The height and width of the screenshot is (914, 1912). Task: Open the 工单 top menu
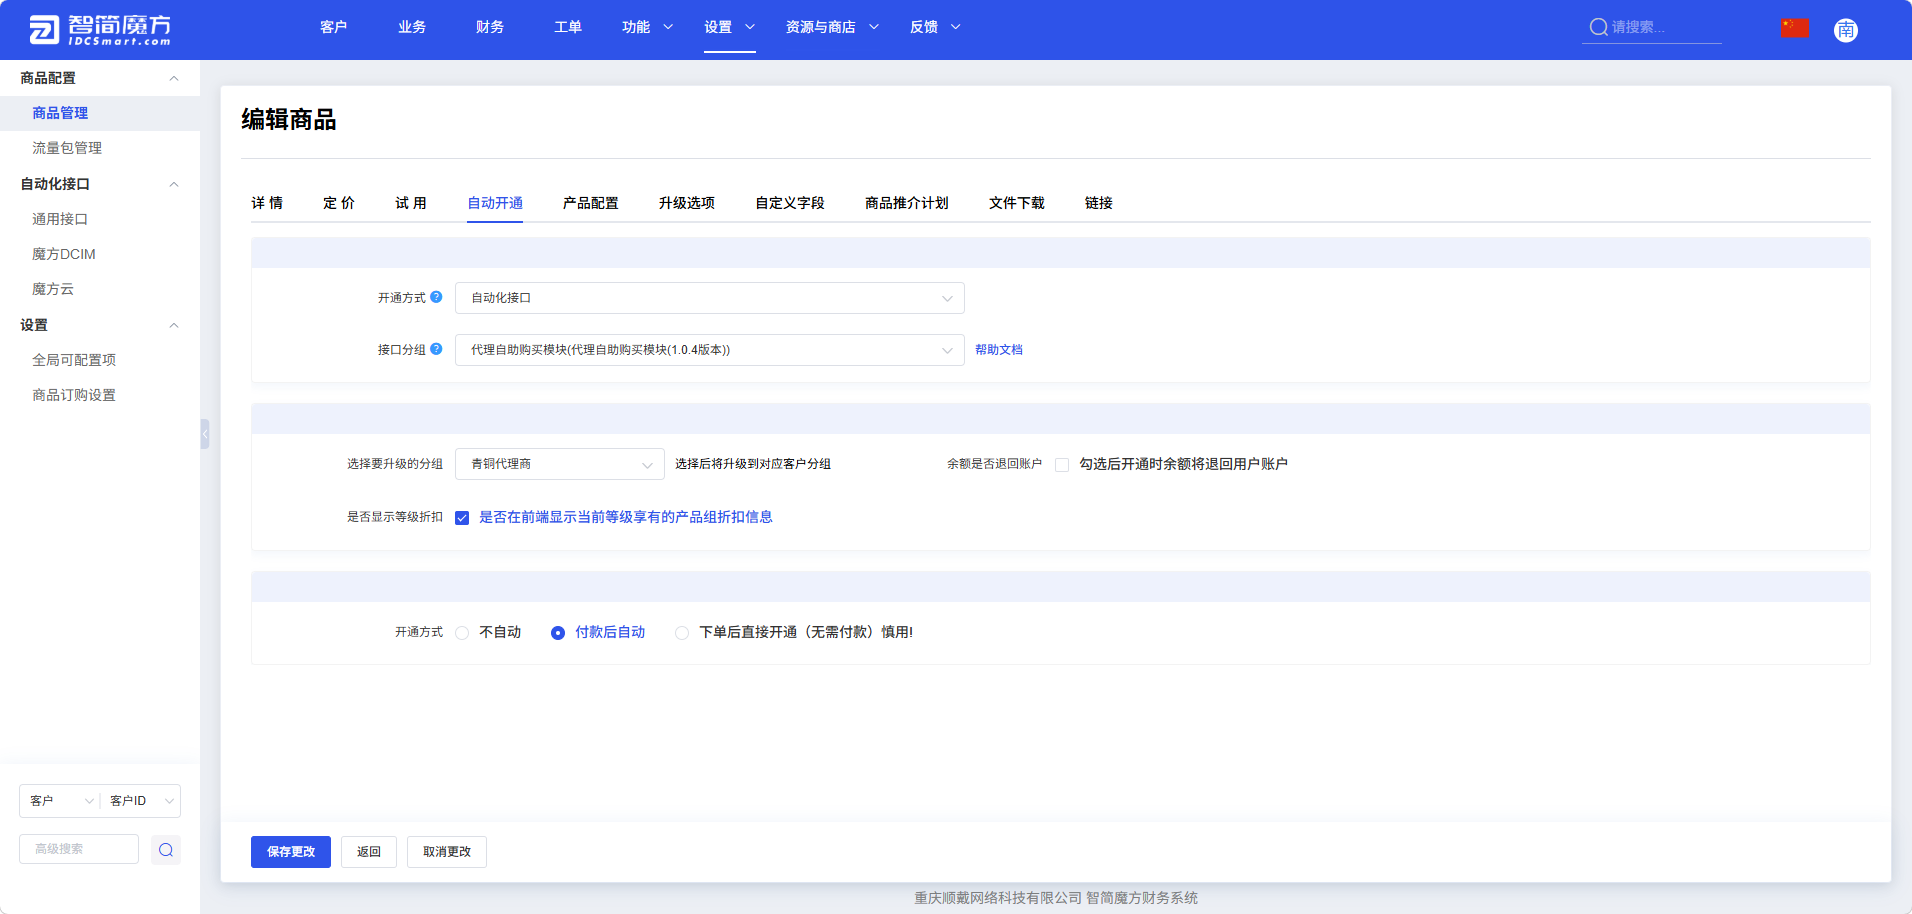pos(568,27)
